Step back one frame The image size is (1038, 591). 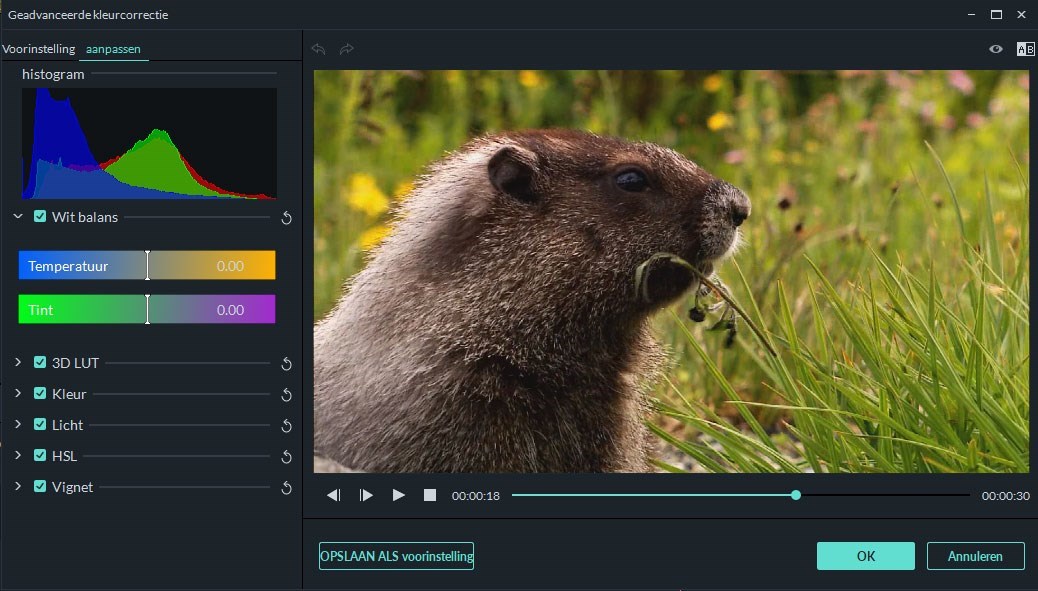pyautogui.click(x=334, y=495)
